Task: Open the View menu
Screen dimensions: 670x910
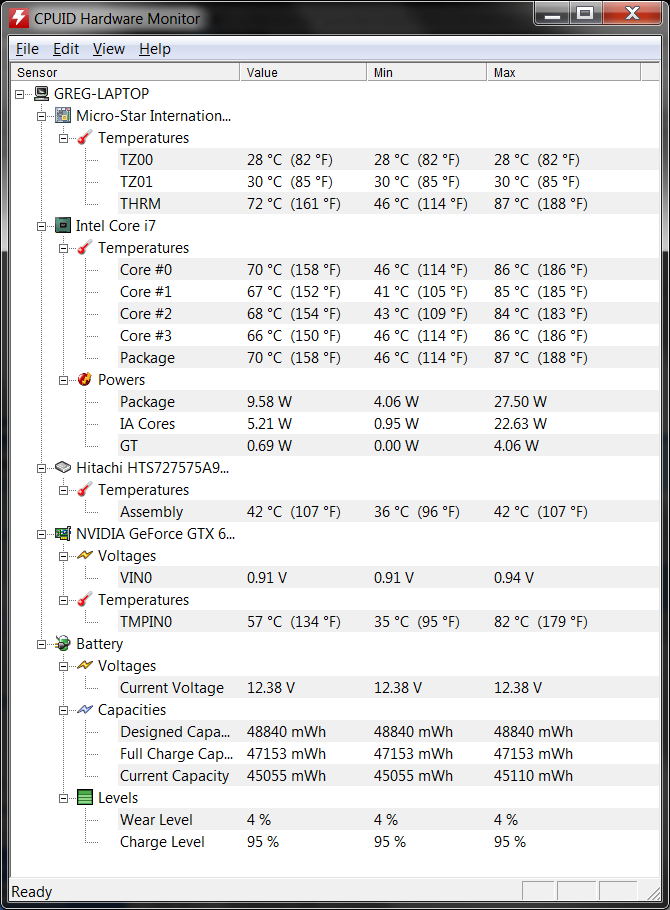Action: pos(108,49)
